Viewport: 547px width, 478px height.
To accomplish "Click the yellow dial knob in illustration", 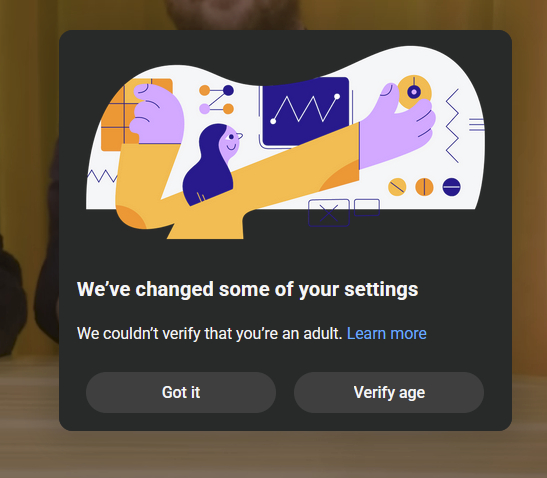I will (414, 91).
